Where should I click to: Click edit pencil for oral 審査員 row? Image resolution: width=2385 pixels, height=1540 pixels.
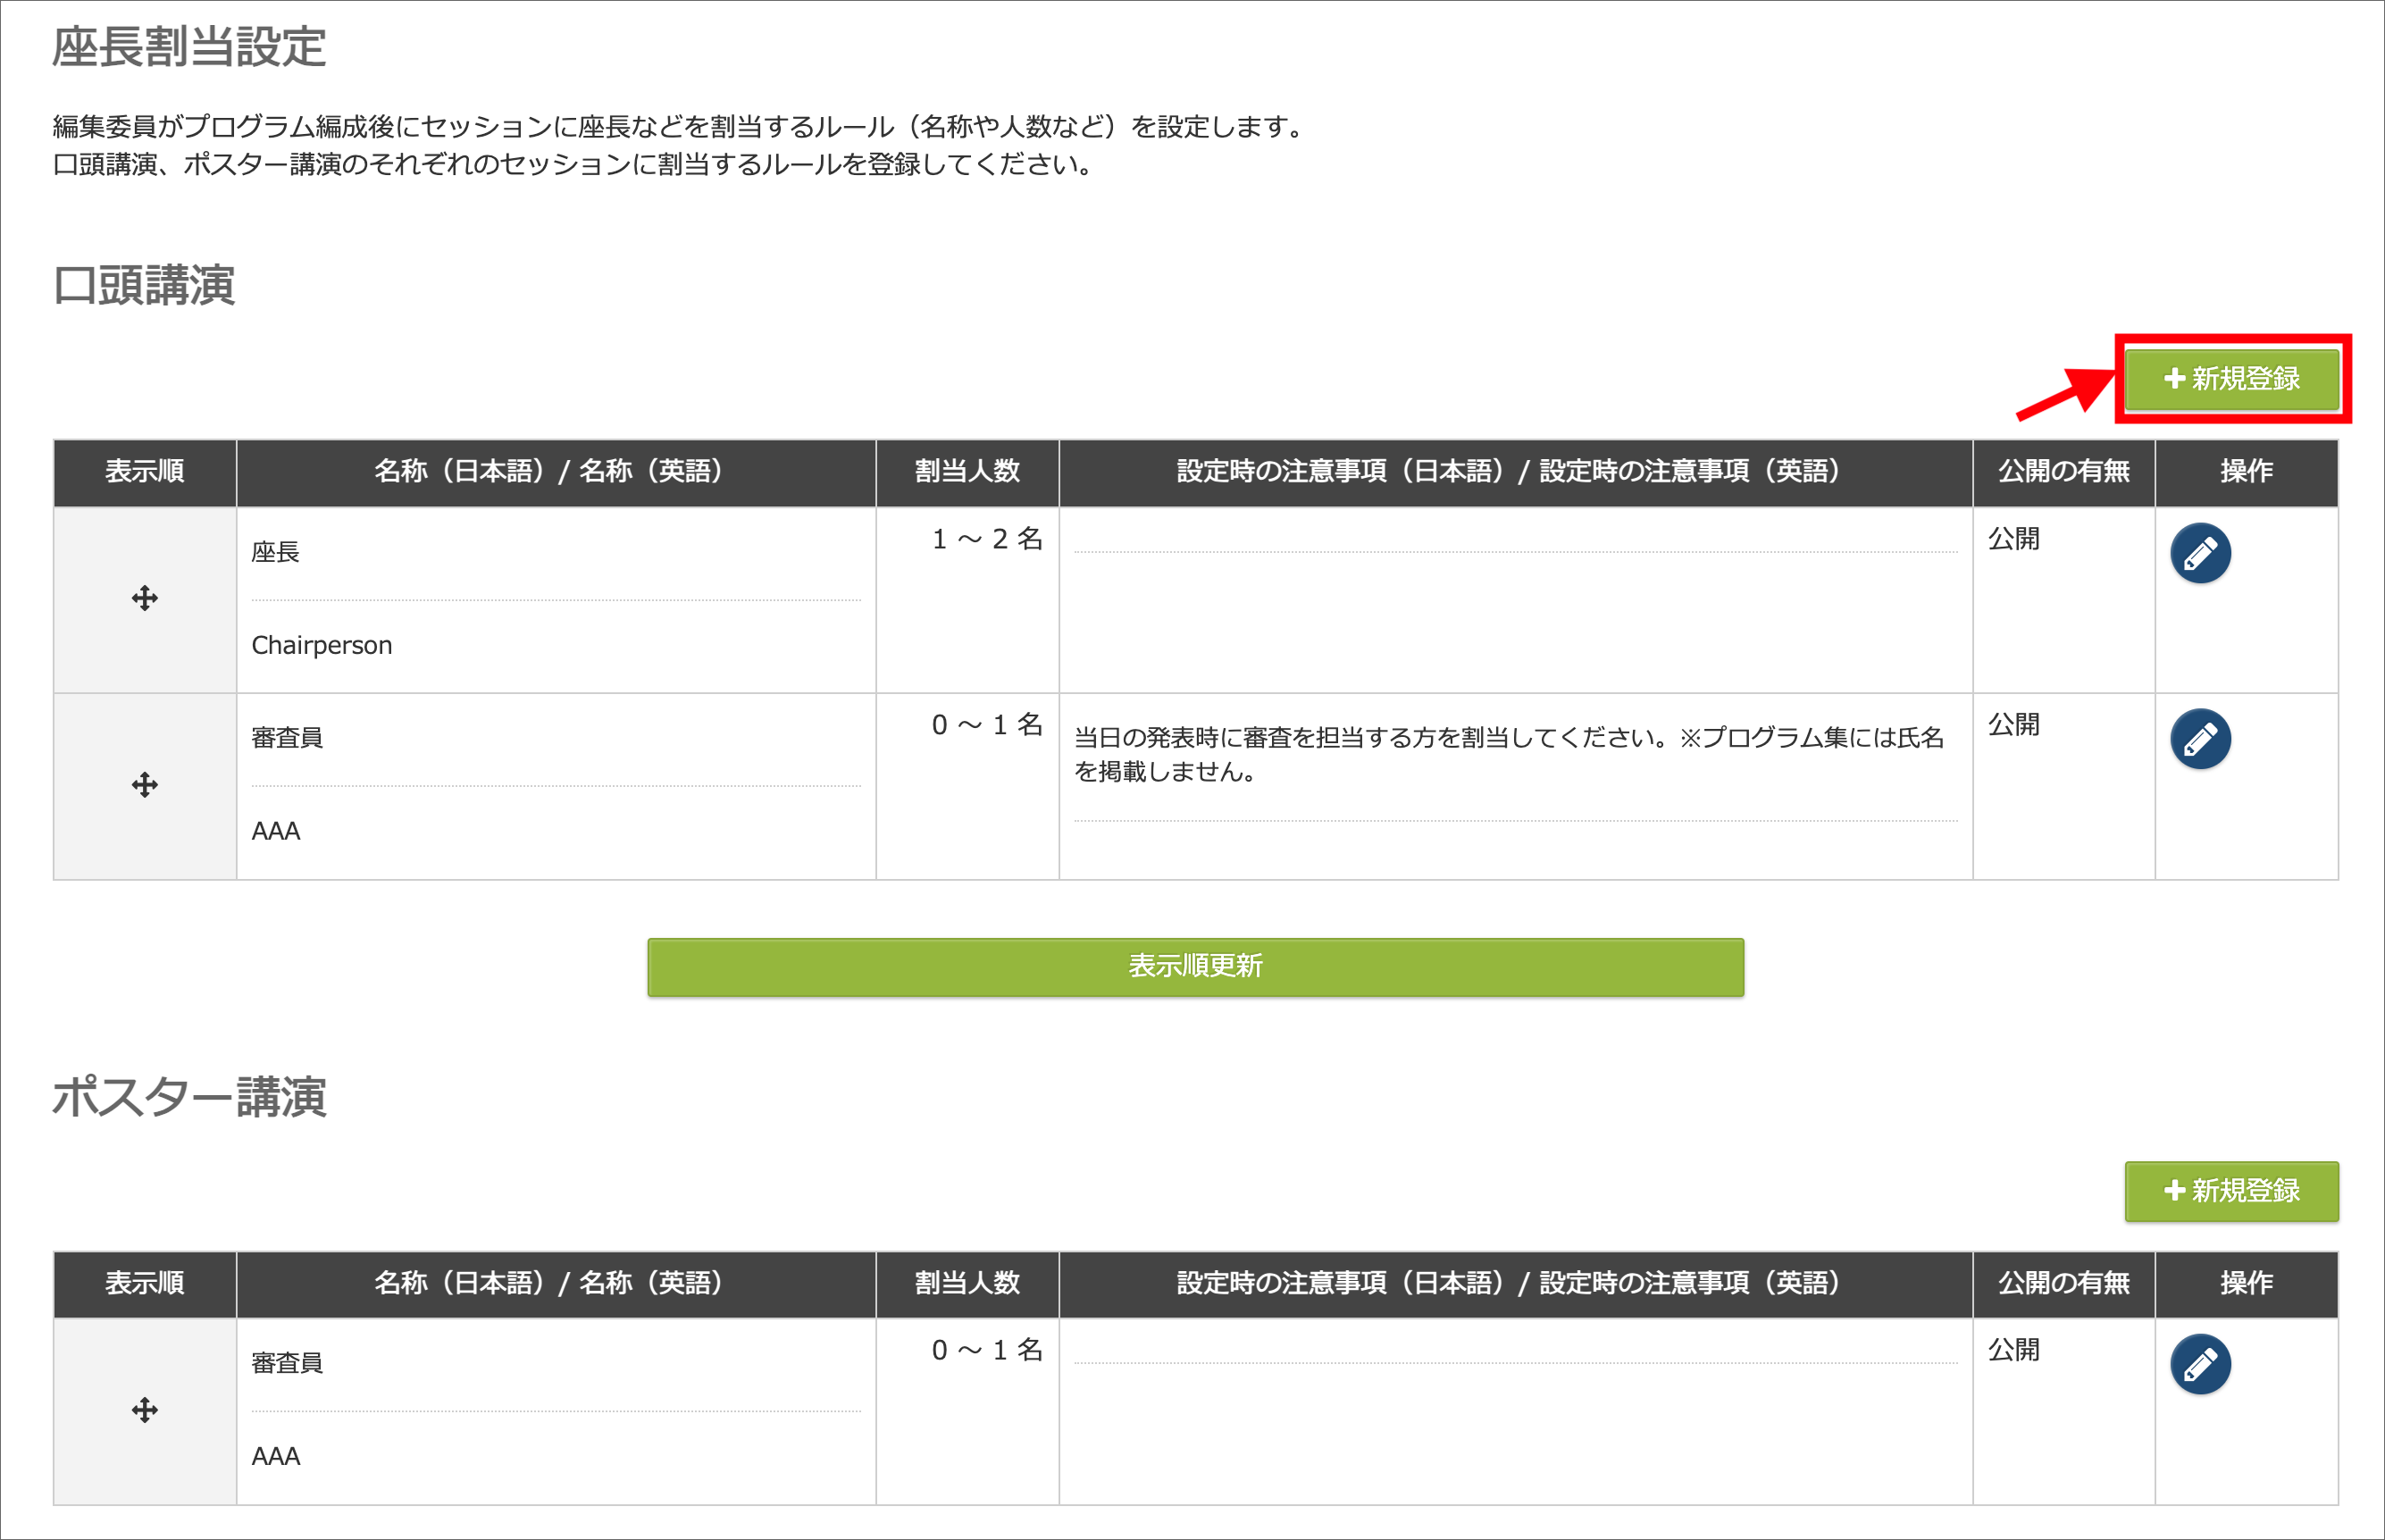coord(2200,739)
